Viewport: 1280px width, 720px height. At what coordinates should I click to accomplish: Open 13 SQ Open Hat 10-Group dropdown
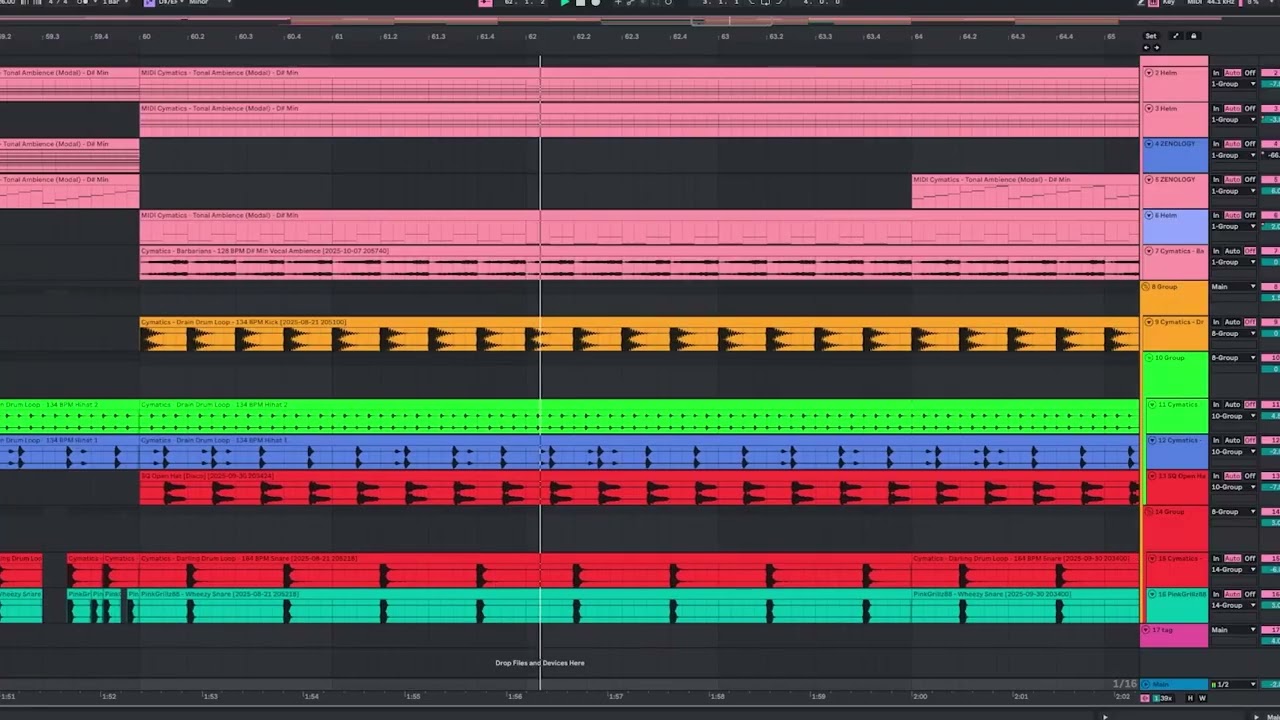pyautogui.click(x=1234, y=487)
